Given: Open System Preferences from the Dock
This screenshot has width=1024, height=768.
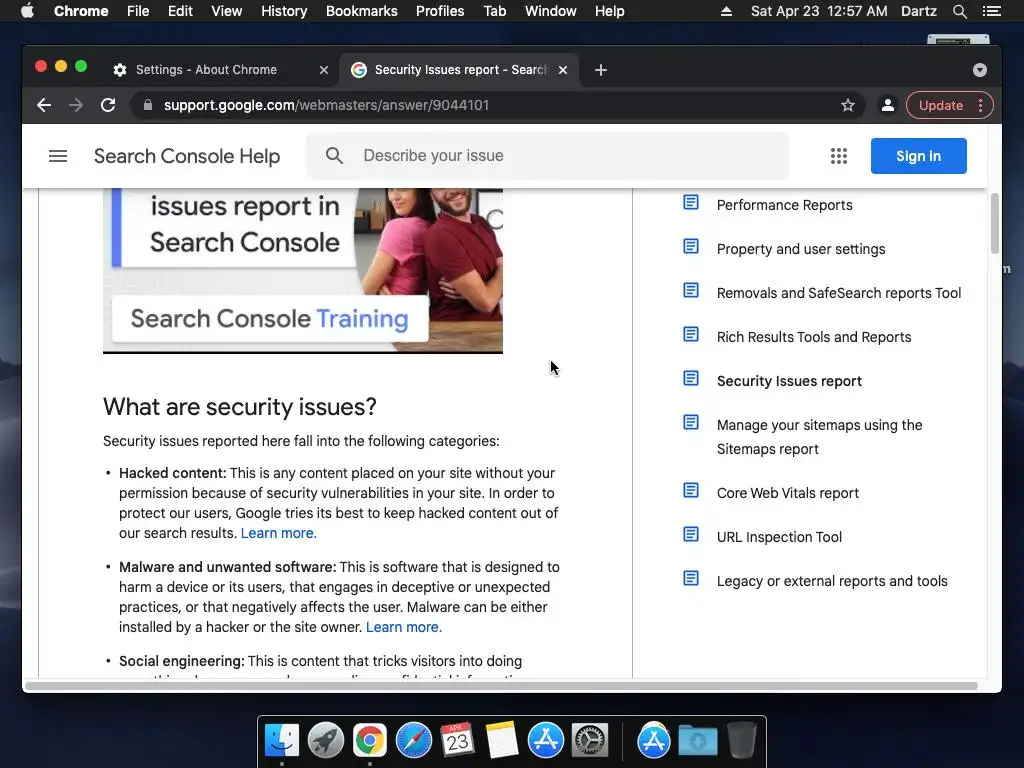Looking at the screenshot, I should coord(590,741).
